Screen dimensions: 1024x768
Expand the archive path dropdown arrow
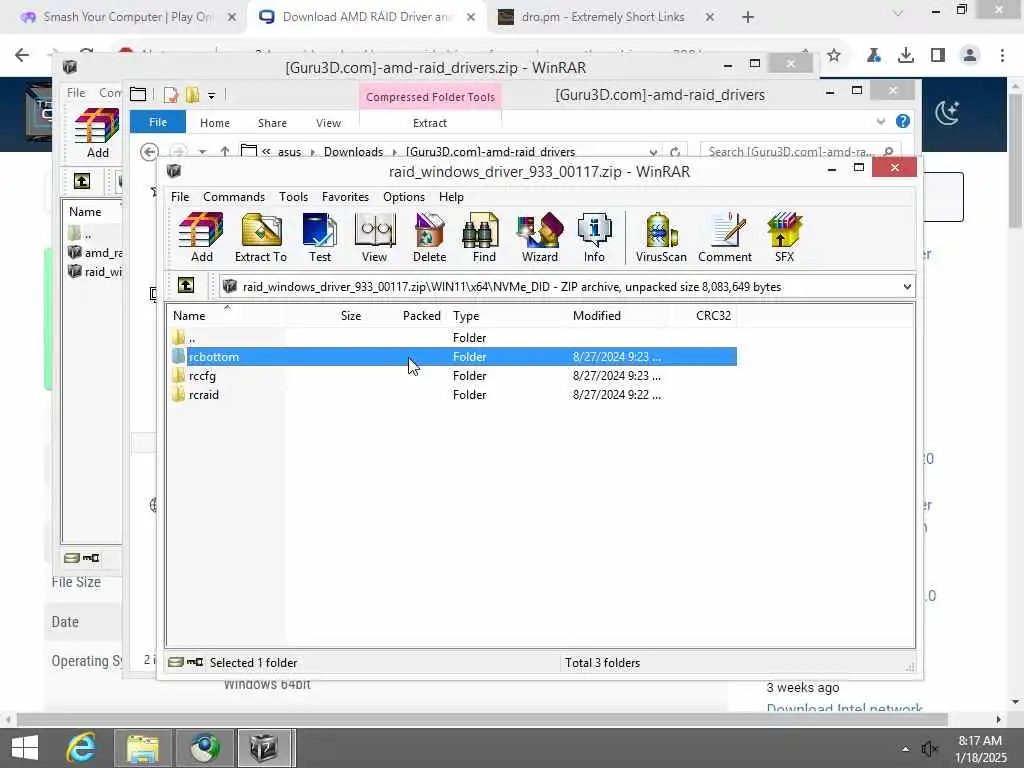tap(907, 287)
